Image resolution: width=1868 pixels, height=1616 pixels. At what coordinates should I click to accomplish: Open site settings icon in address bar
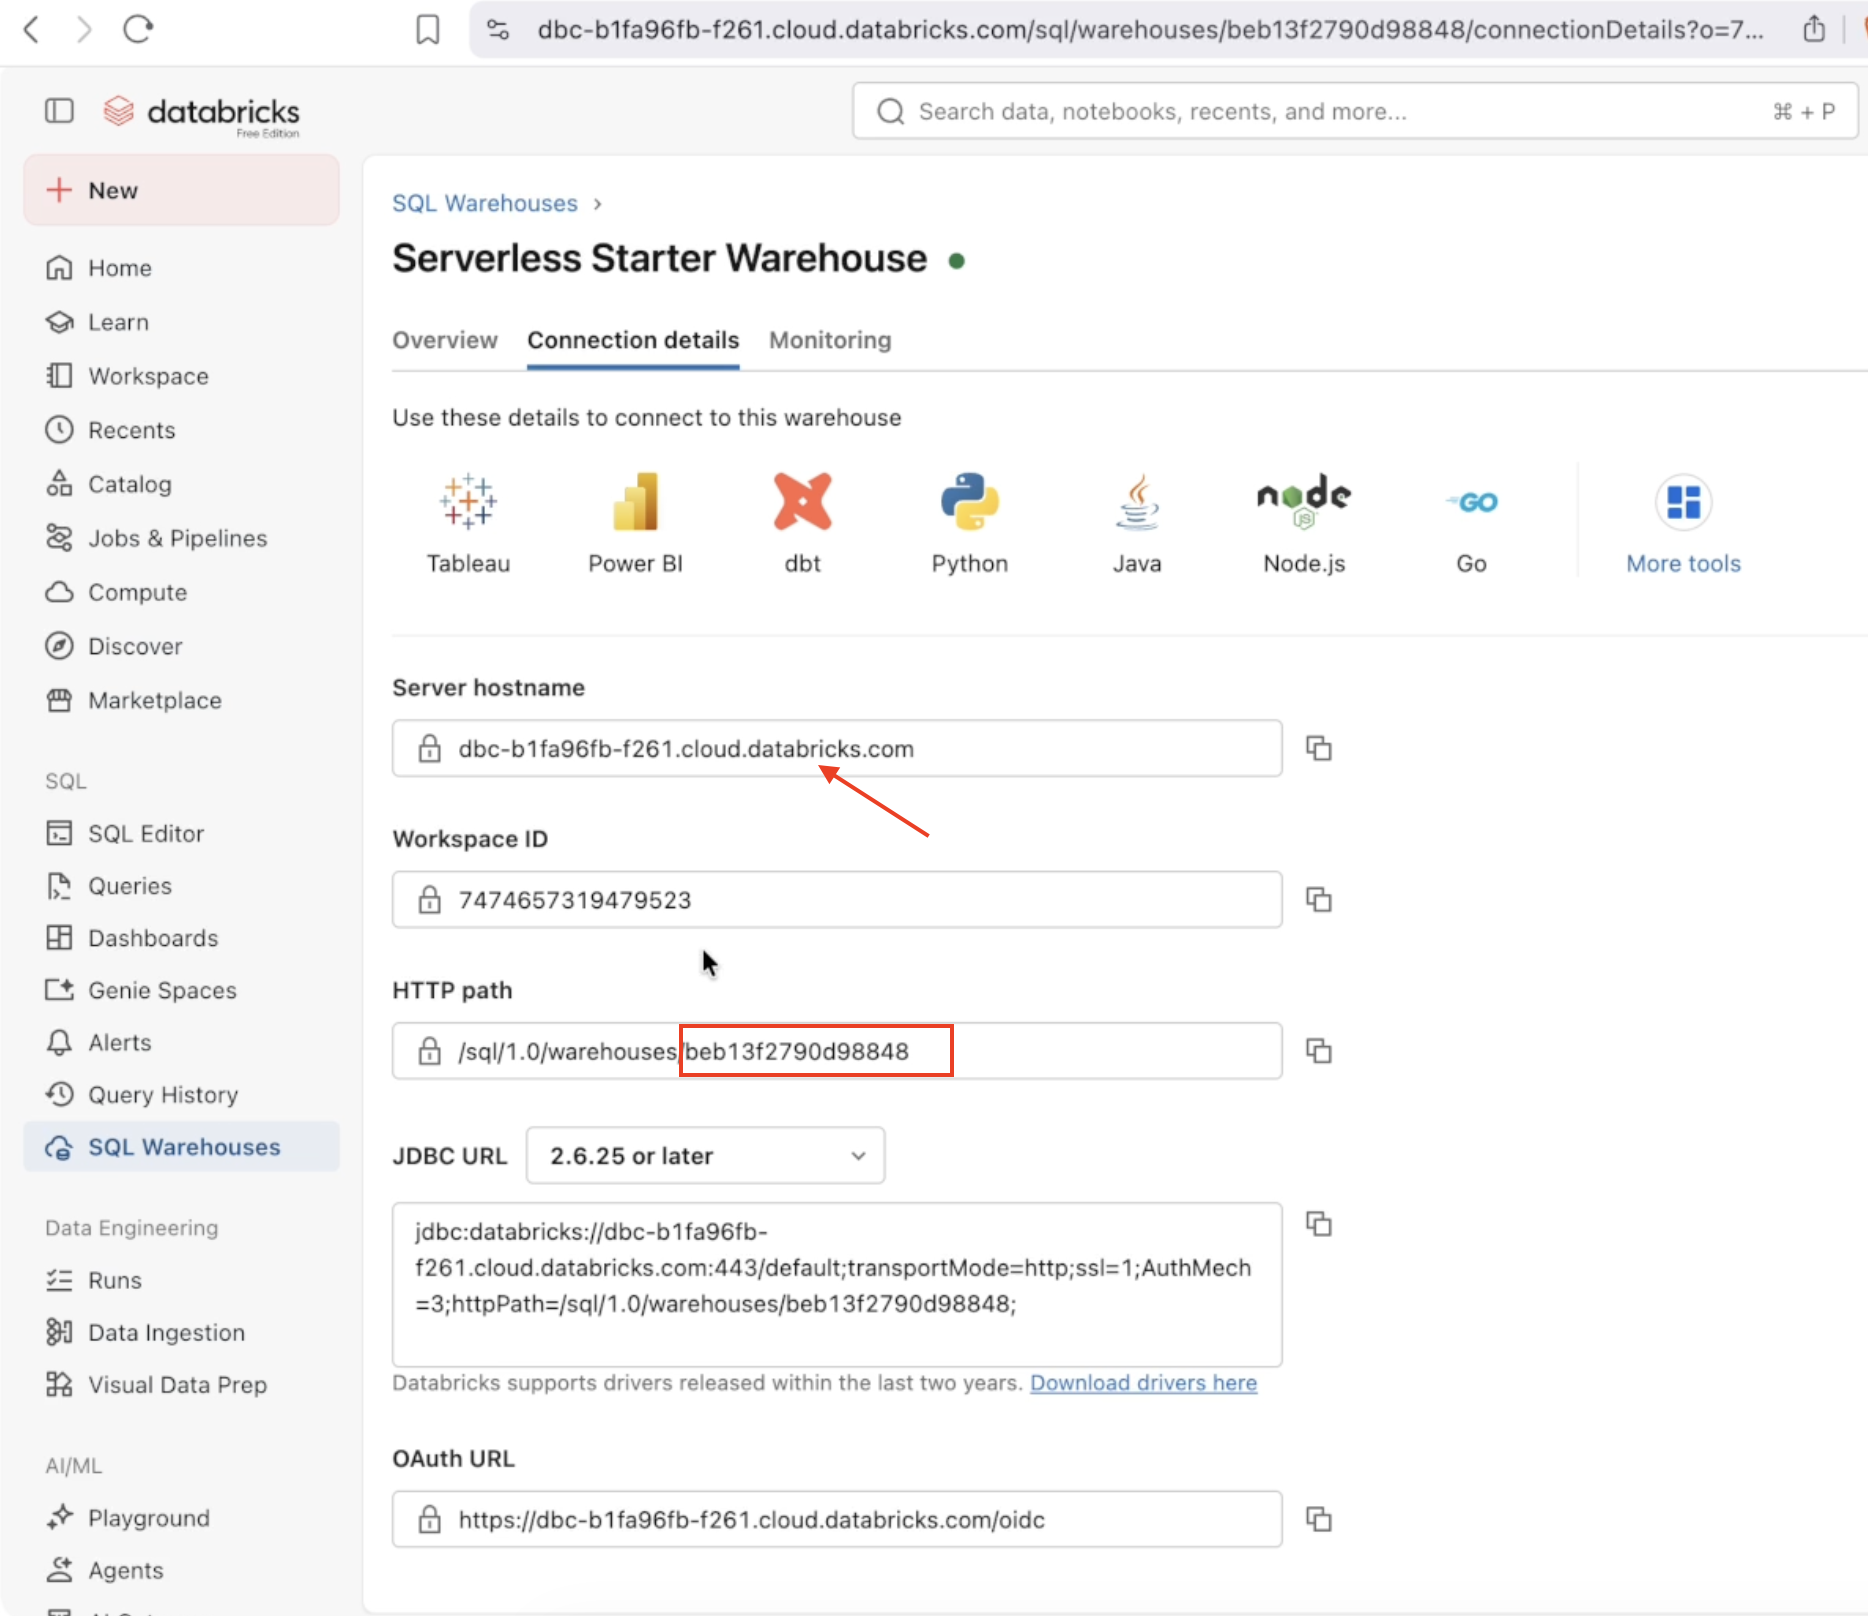(497, 30)
